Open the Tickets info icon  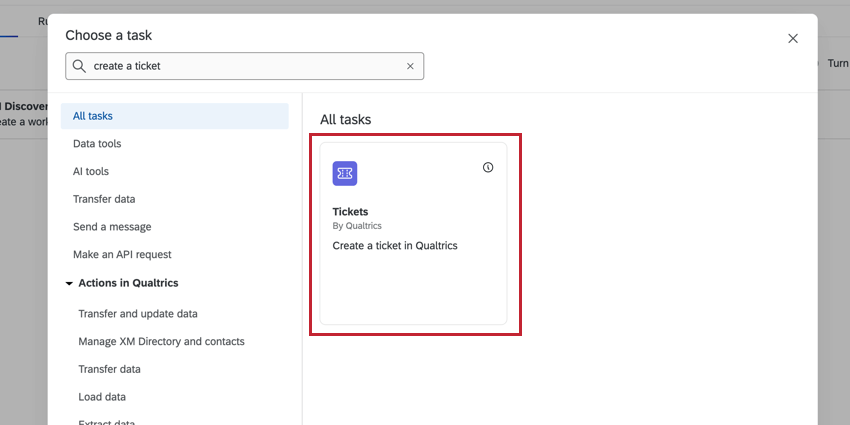[488, 168]
